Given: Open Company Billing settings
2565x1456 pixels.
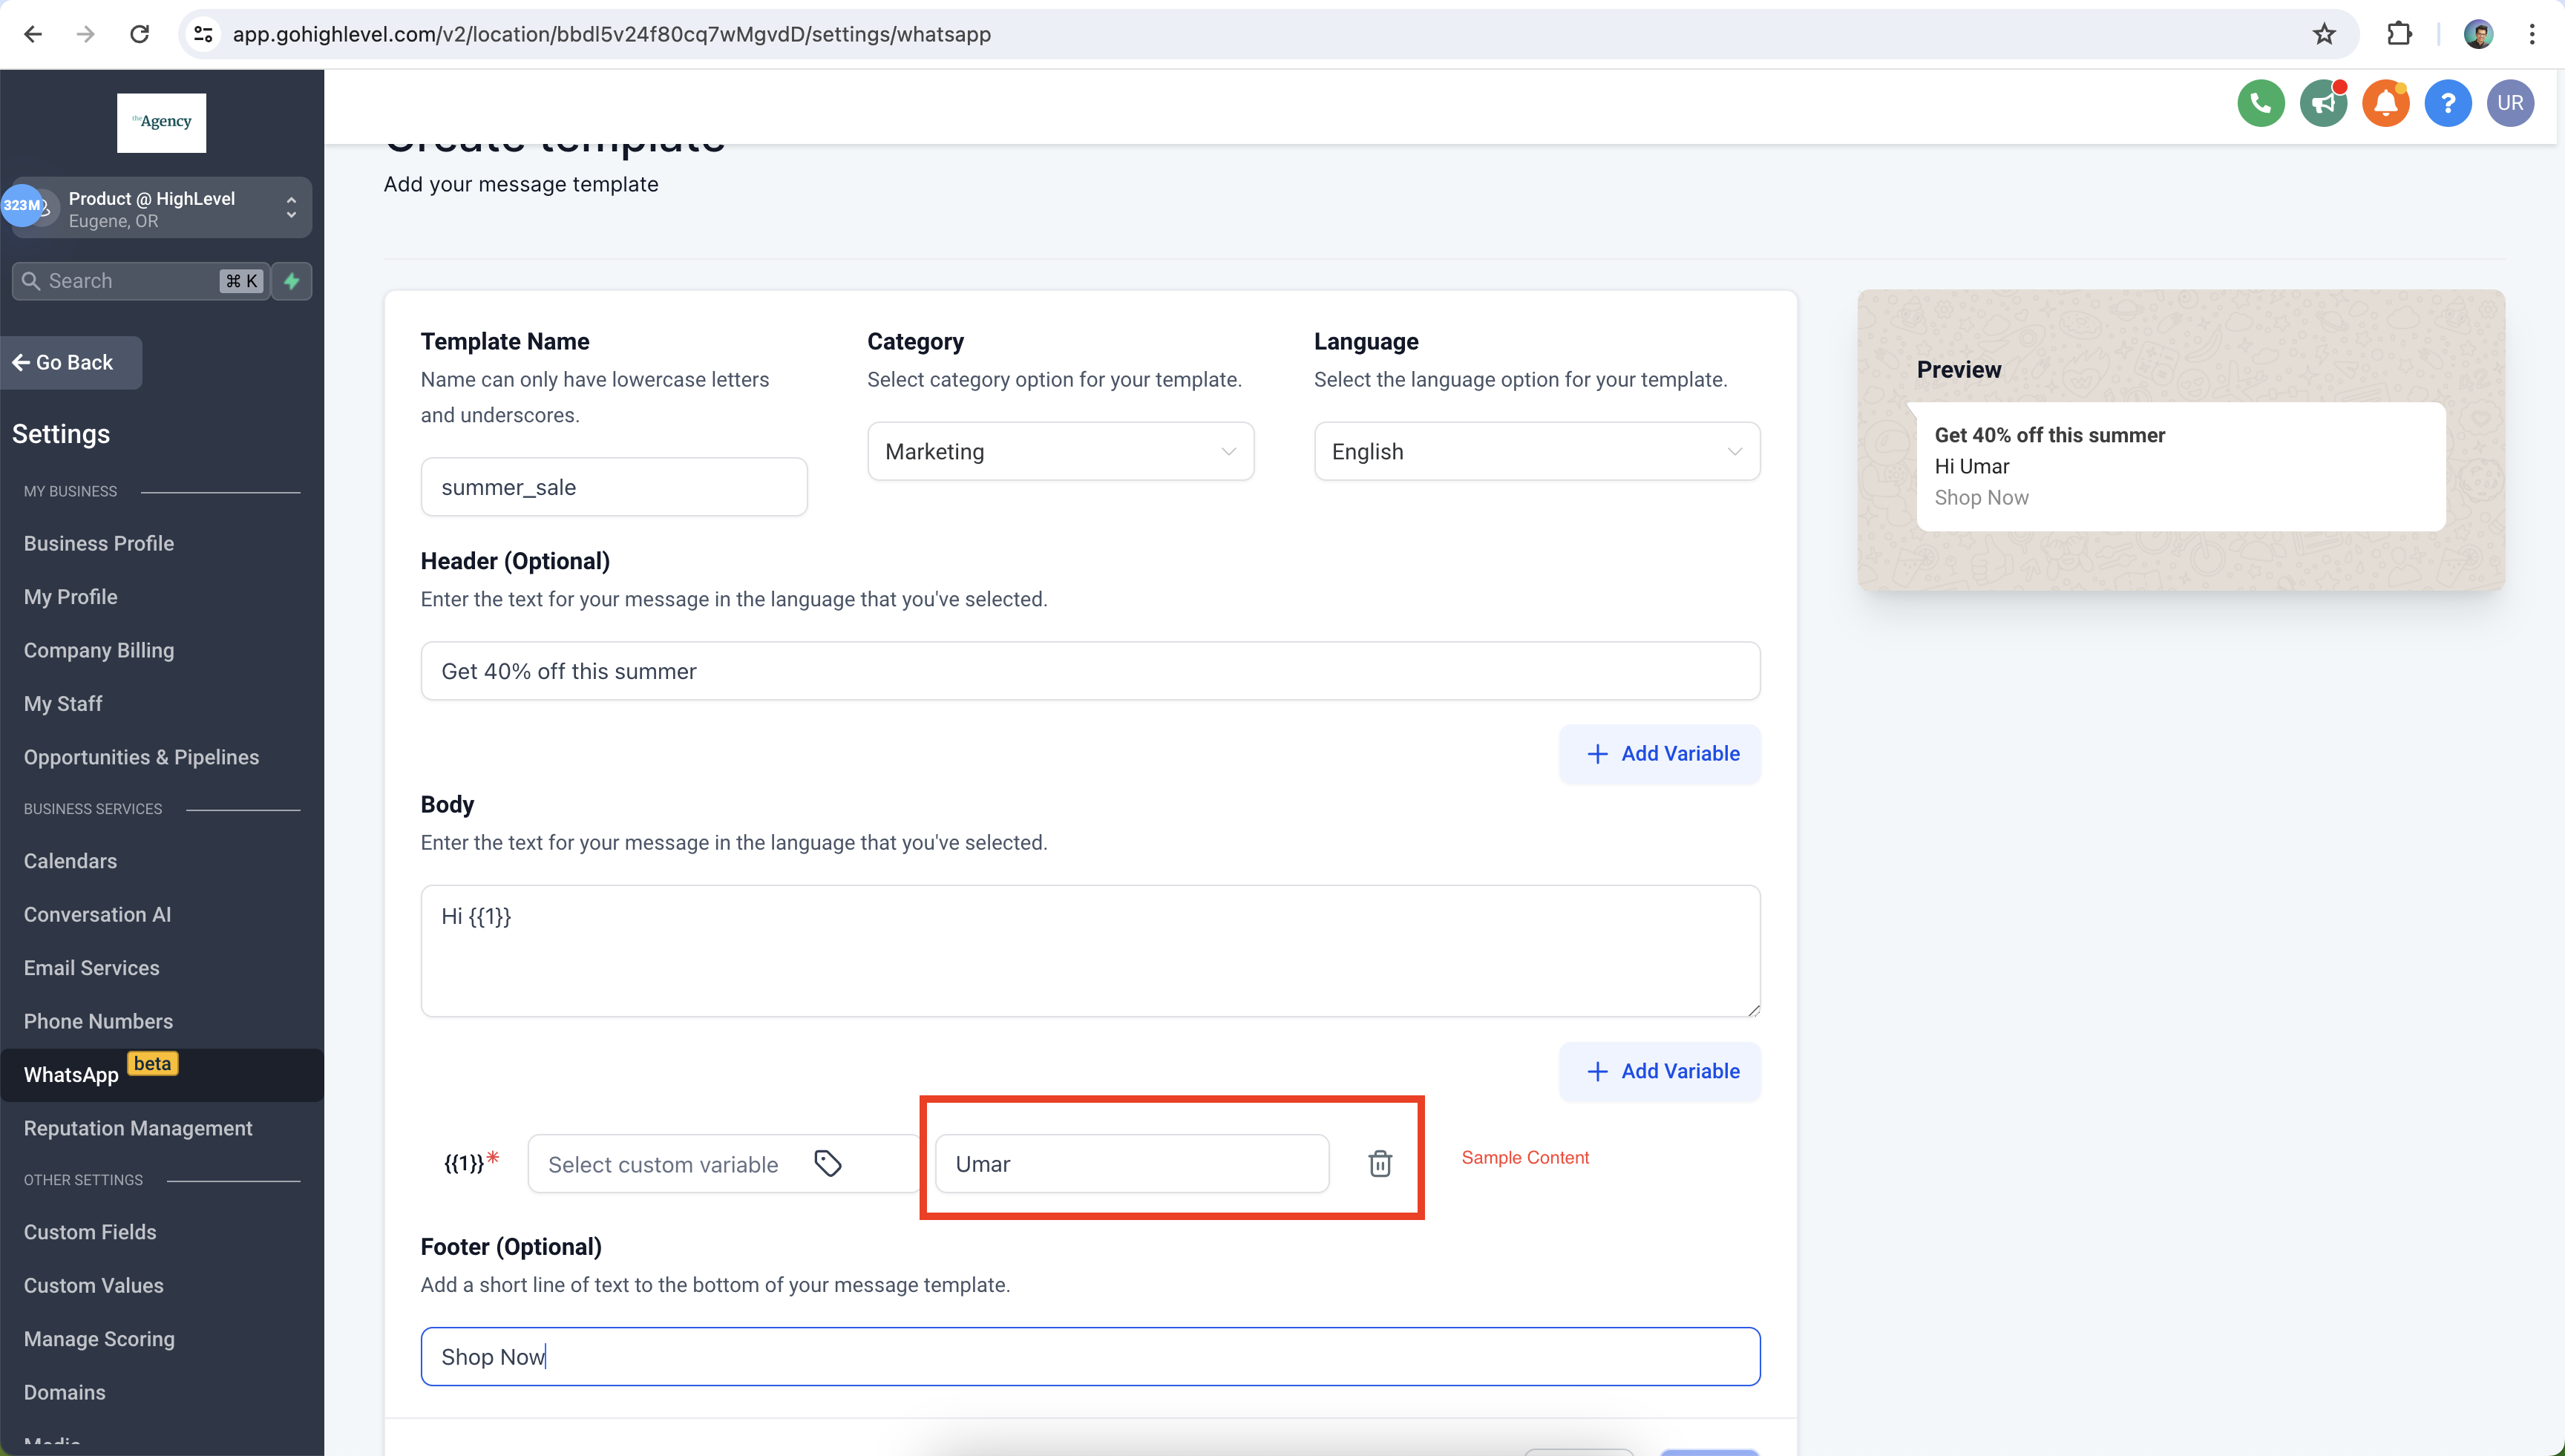Looking at the screenshot, I should tap(99, 650).
